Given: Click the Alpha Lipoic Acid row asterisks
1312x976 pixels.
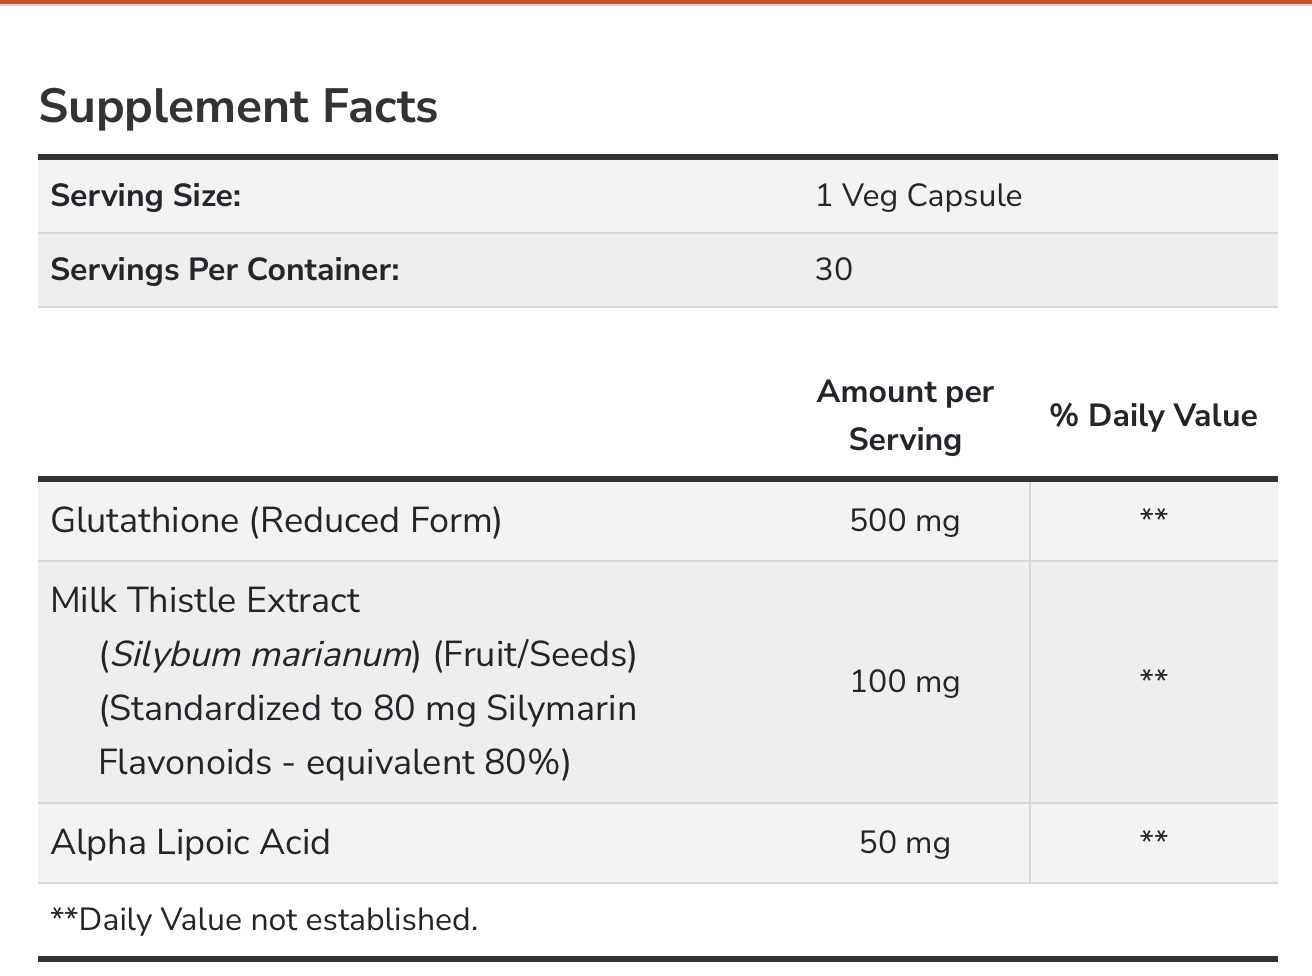Looking at the screenshot, I should click(x=1153, y=840).
